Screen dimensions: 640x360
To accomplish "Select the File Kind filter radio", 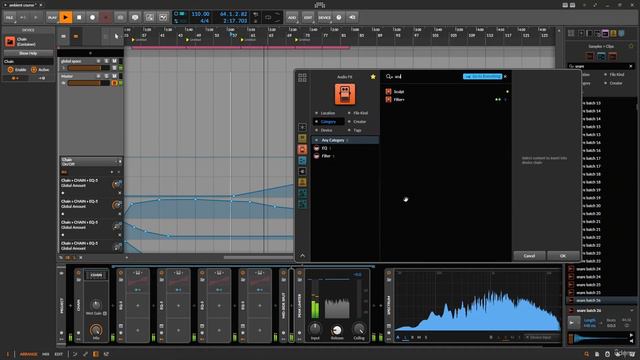I will pos(358,113).
